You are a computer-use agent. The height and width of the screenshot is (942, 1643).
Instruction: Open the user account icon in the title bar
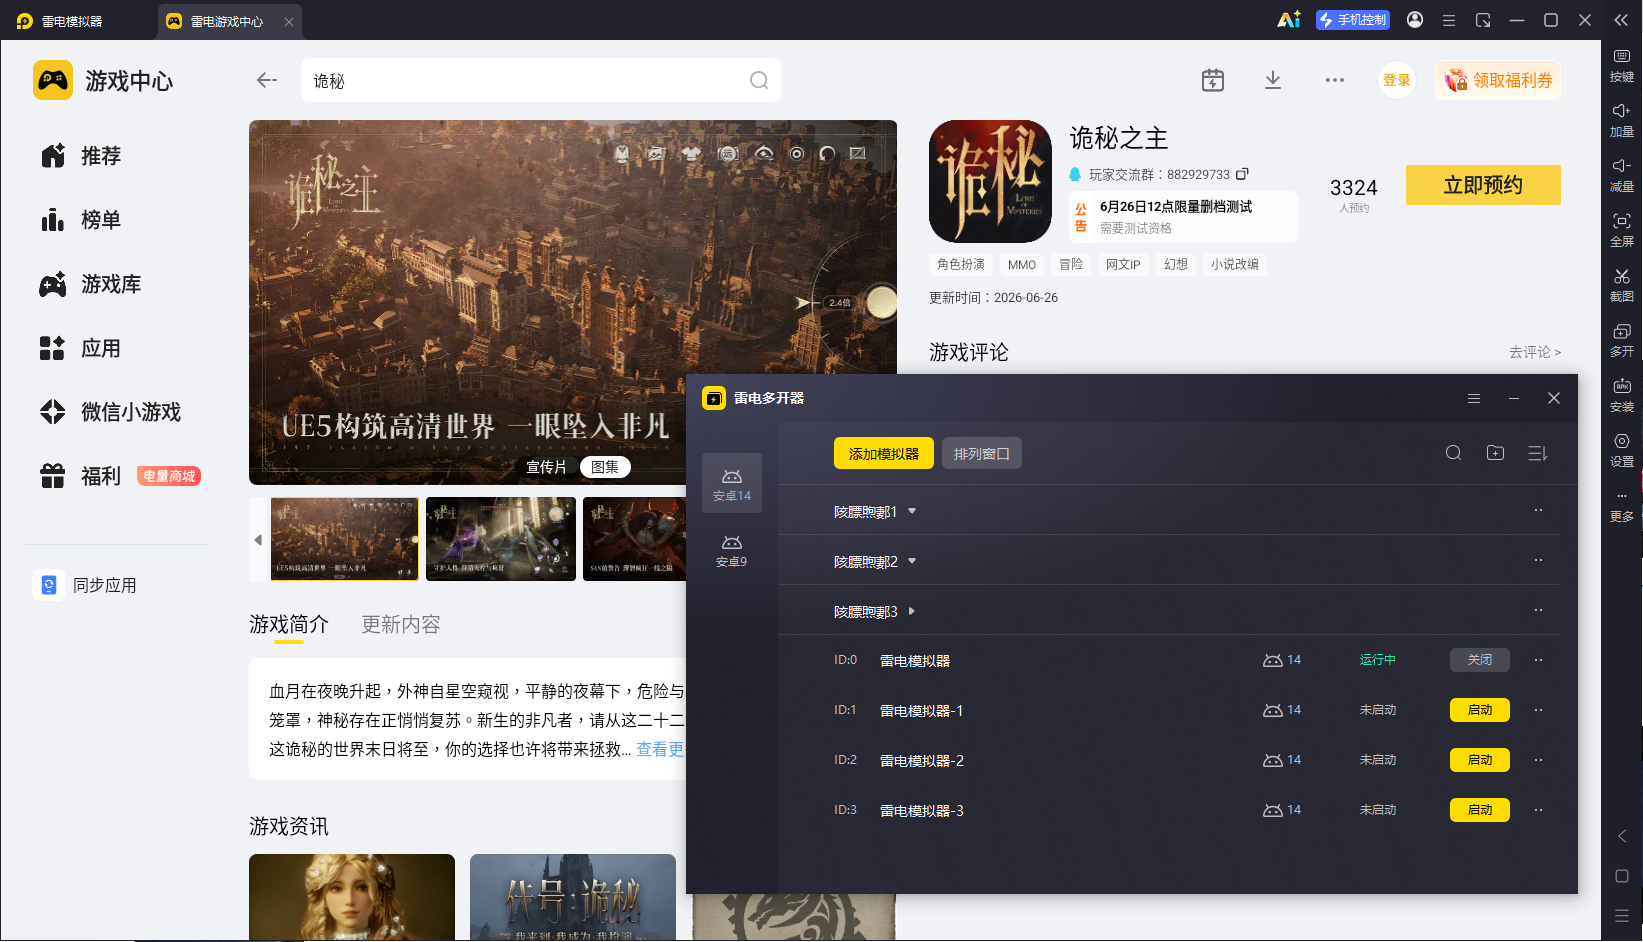[x=1415, y=20]
